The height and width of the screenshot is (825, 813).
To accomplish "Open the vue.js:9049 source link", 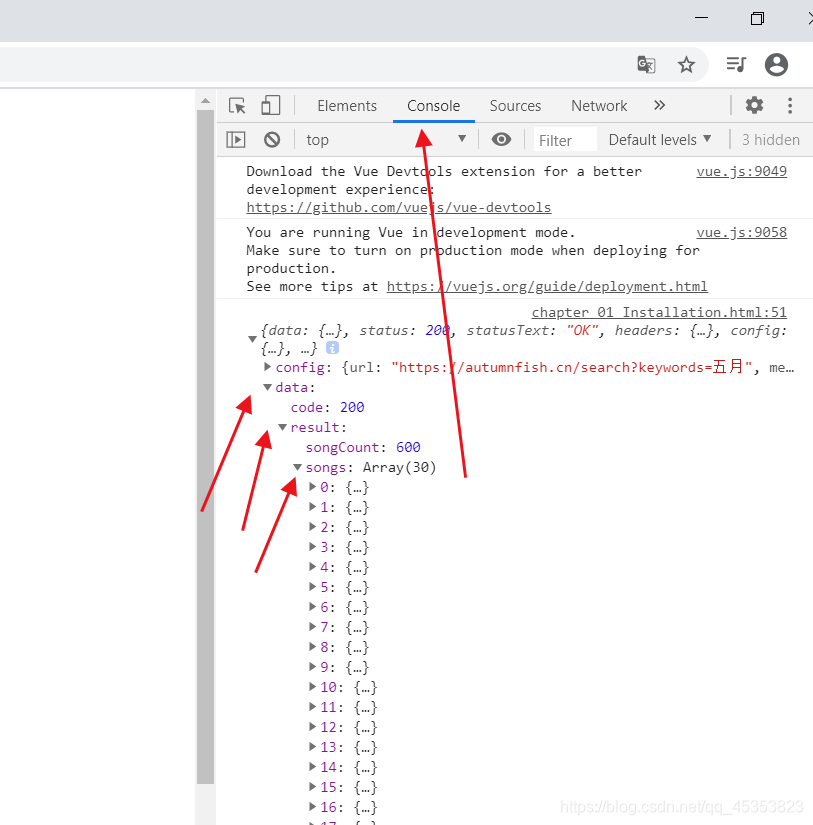I will click(741, 172).
